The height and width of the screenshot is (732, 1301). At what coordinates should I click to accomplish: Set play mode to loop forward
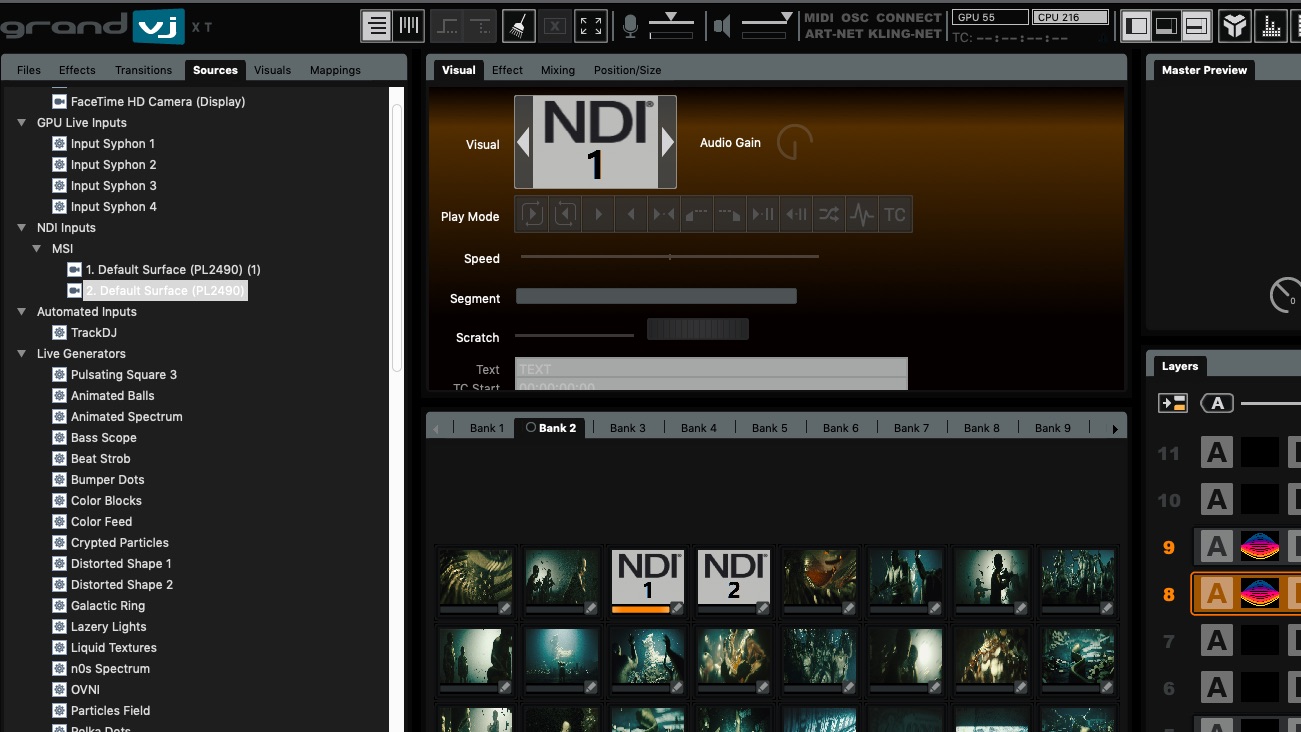tap(532, 214)
